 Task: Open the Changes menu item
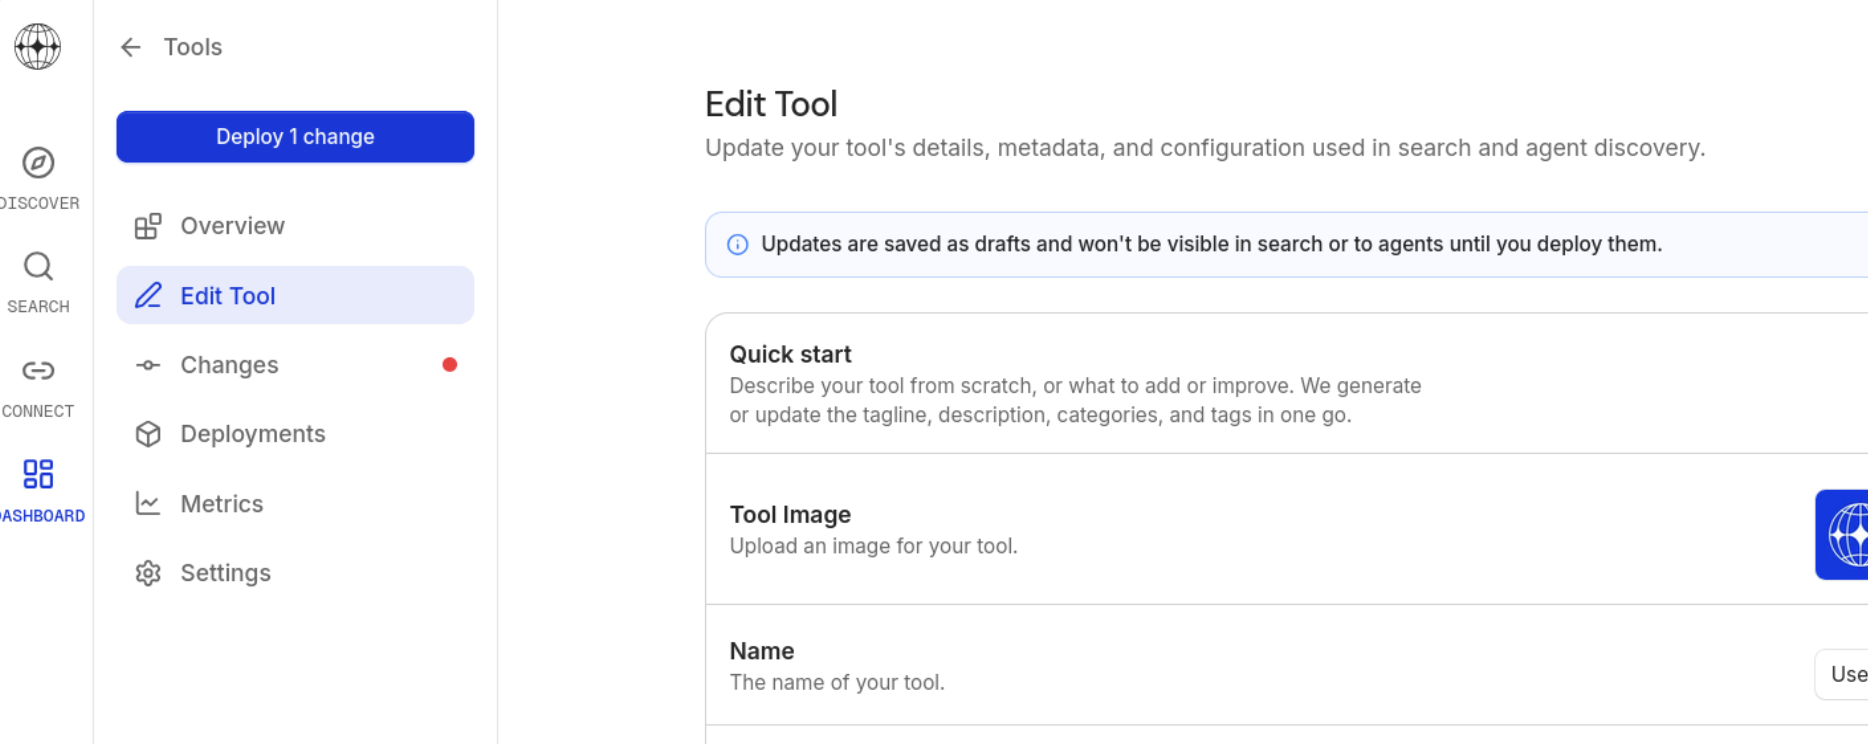pyautogui.click(x=229, y=365)
